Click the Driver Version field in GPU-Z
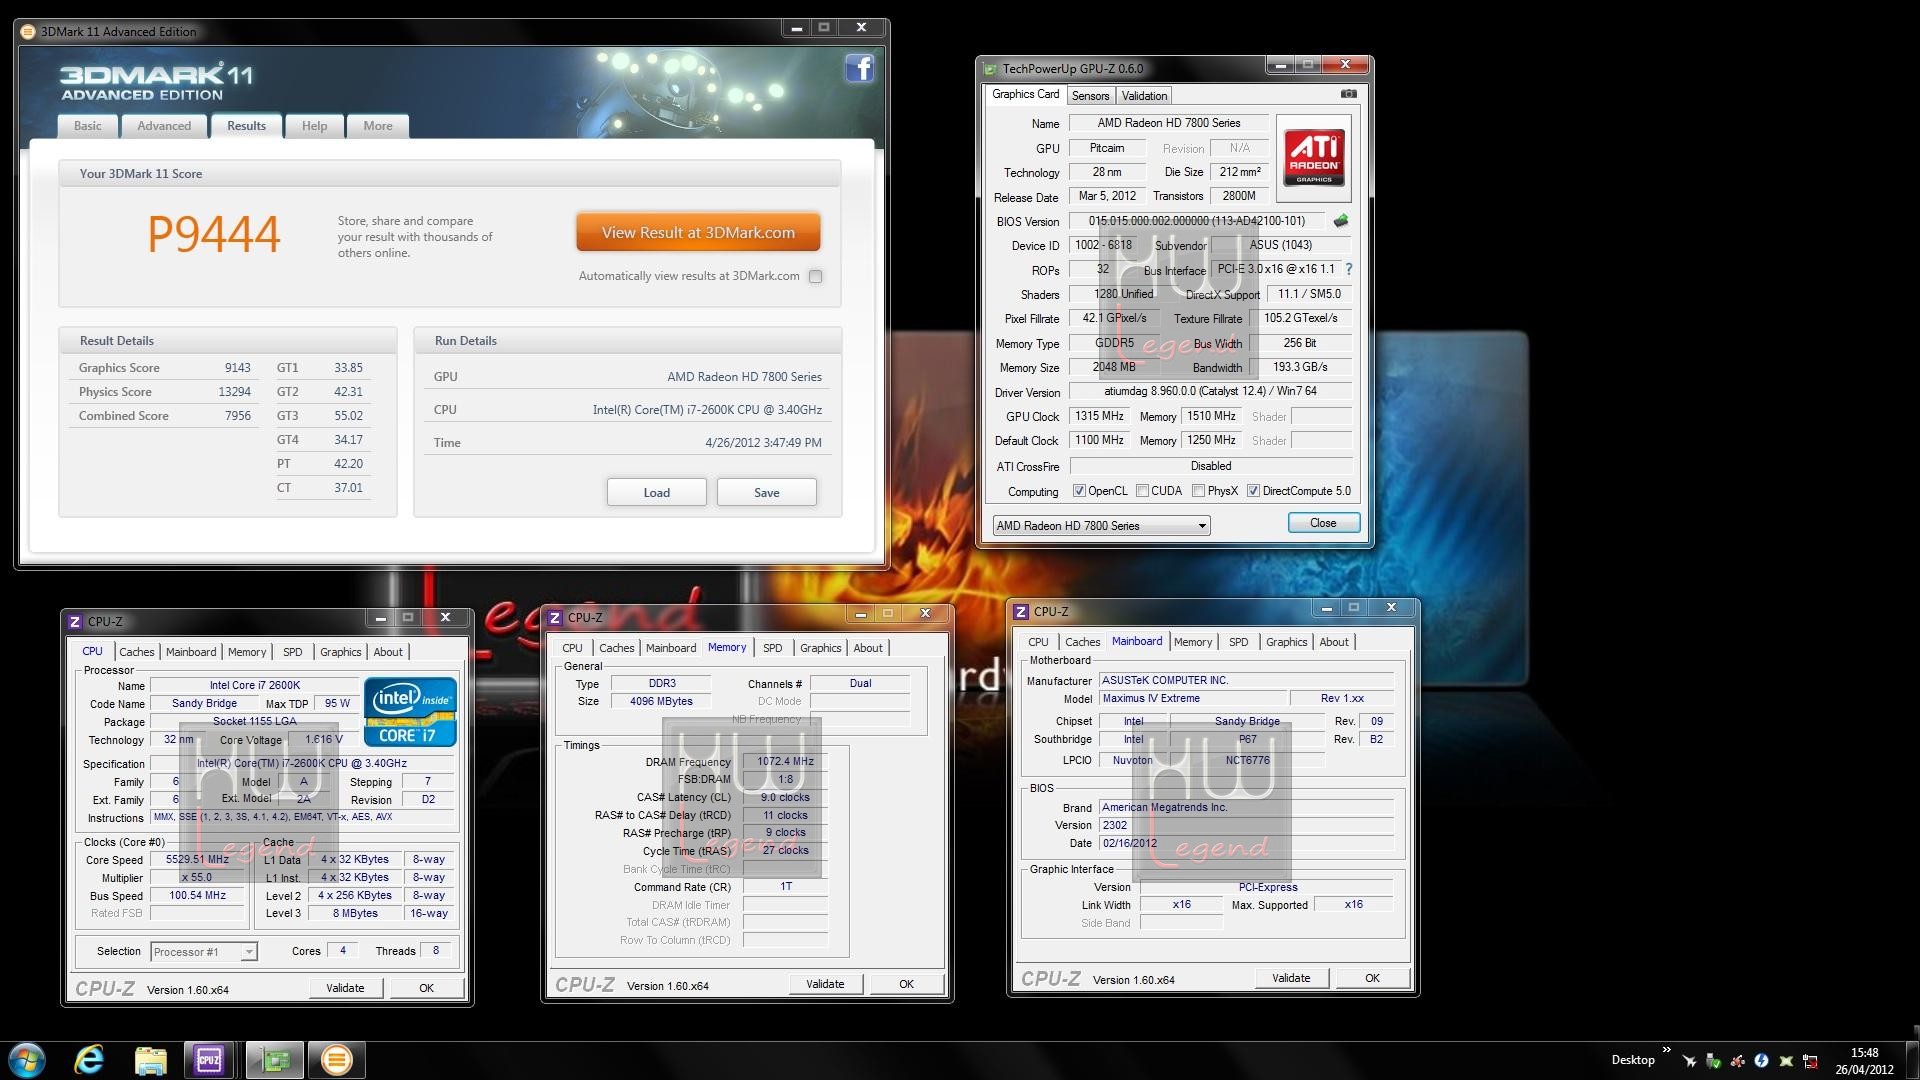The width and height of the screenshot is (1920, 1080). pyautogui.click(x=1210, y=391)
